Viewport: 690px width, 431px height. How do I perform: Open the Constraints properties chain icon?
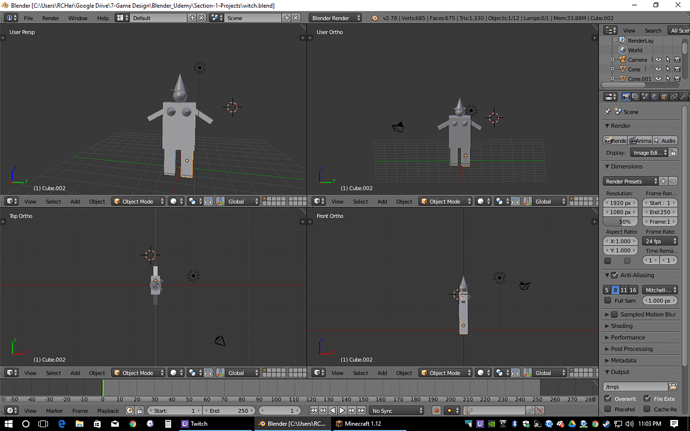tap(674, 96)
